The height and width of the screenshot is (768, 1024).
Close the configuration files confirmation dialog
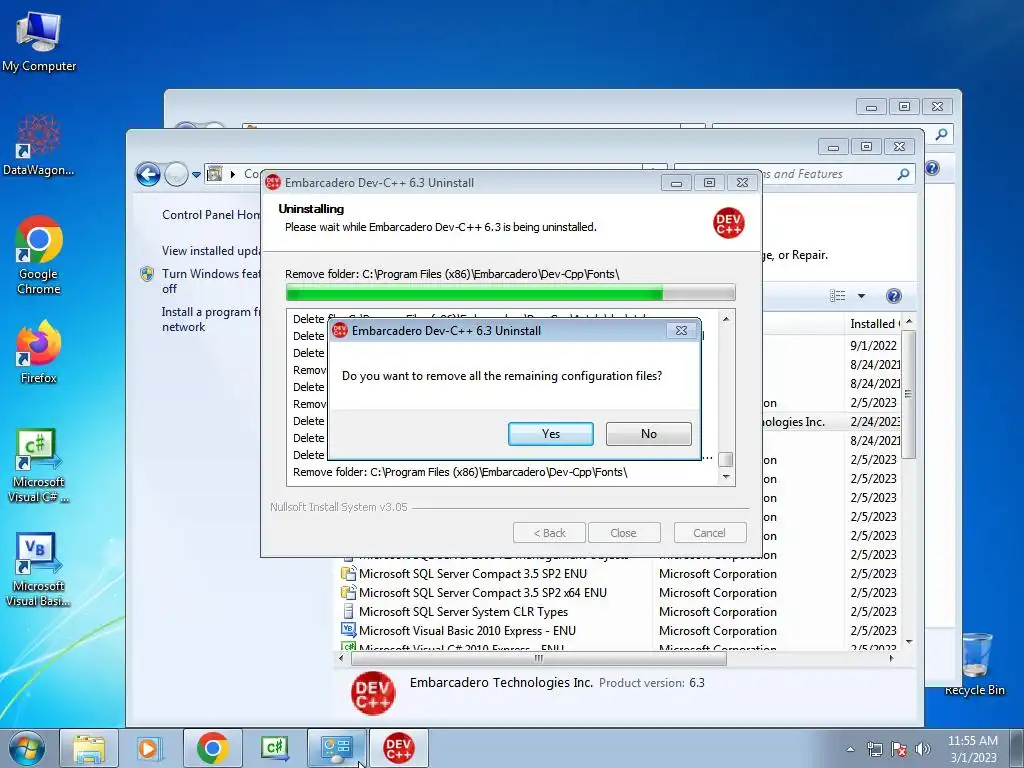coord(680,330)
